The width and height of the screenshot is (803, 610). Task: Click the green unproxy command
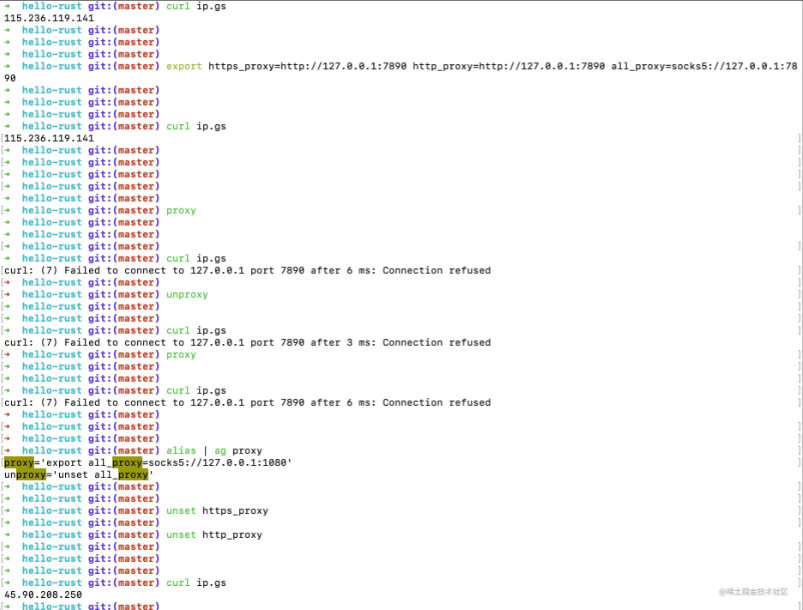tap(187, 295)
